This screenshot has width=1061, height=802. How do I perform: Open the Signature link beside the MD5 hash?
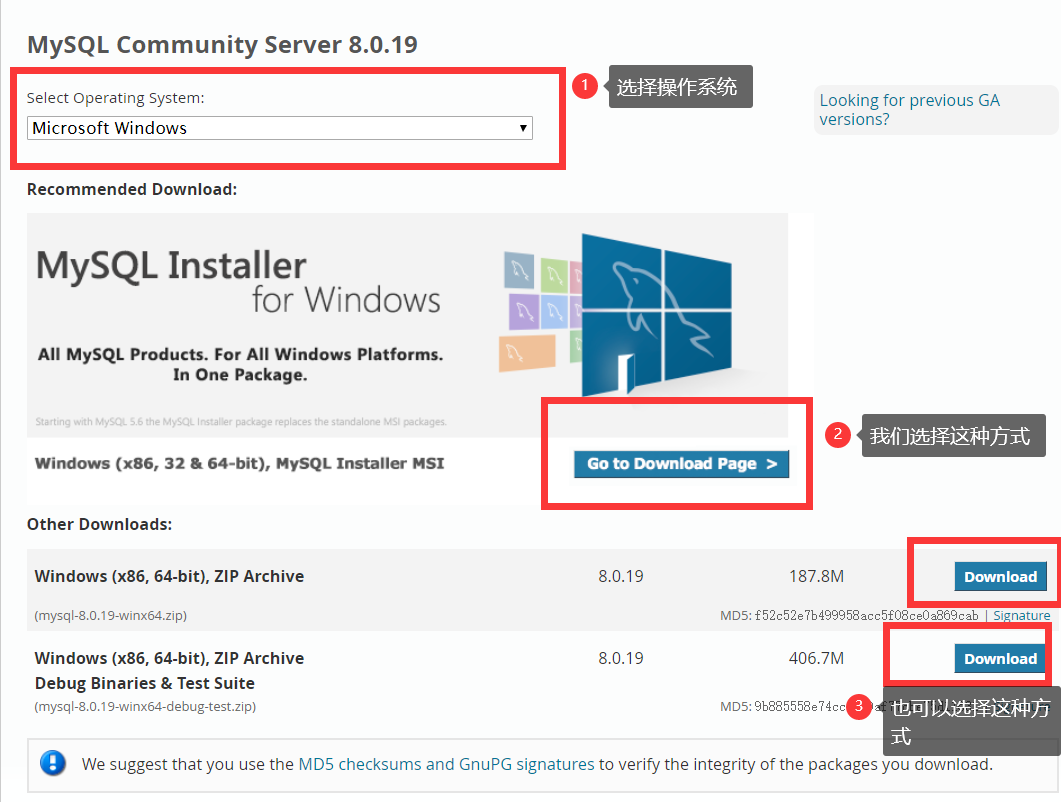[x=1021, y=616]
